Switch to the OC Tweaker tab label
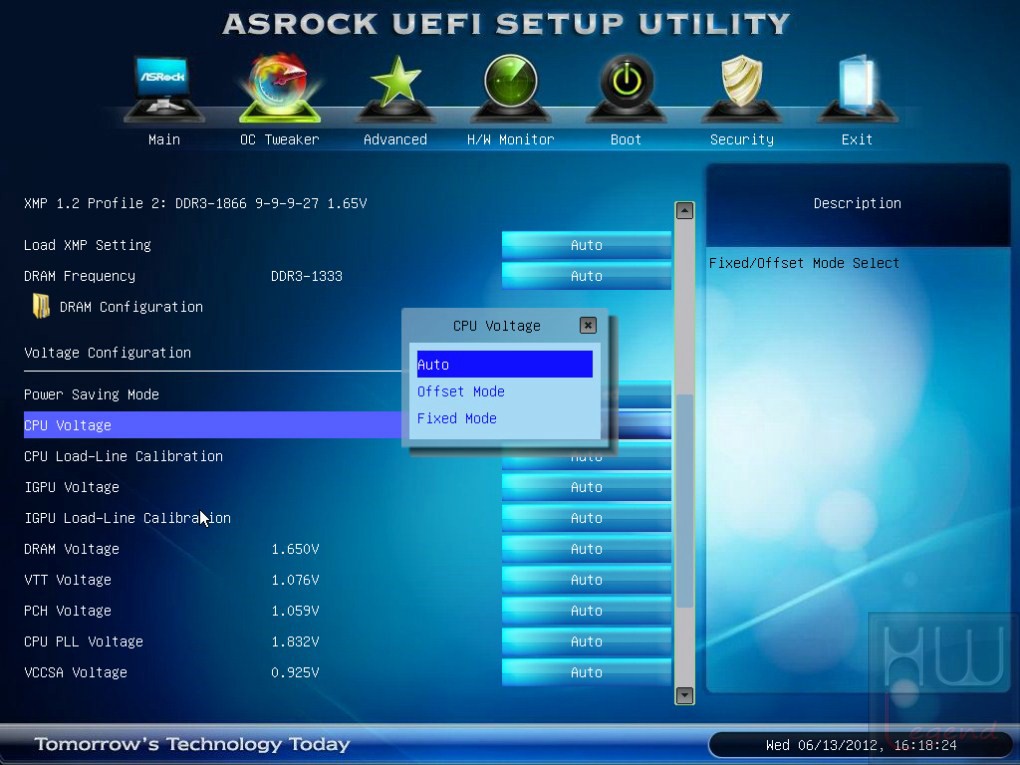This screenshot has height=765, width=1020. [x=280, y=139]
